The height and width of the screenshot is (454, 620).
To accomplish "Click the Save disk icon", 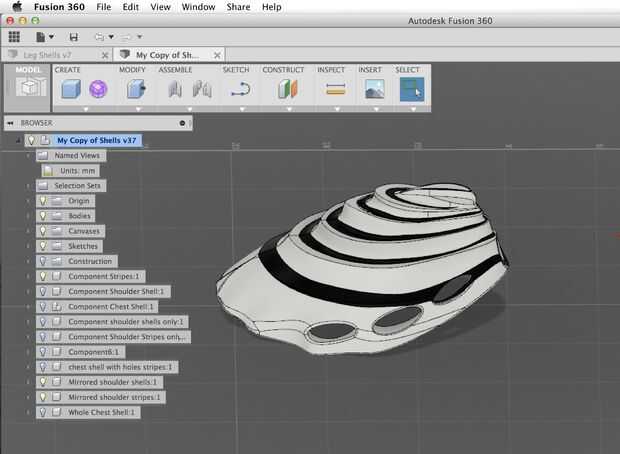I will (x=74, y=37).
